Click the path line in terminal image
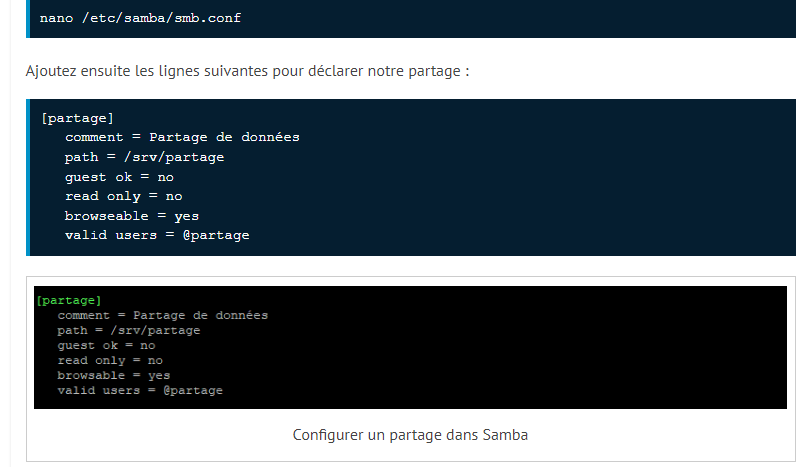Viewport: 803px width, 467px height. pos(129,330)
